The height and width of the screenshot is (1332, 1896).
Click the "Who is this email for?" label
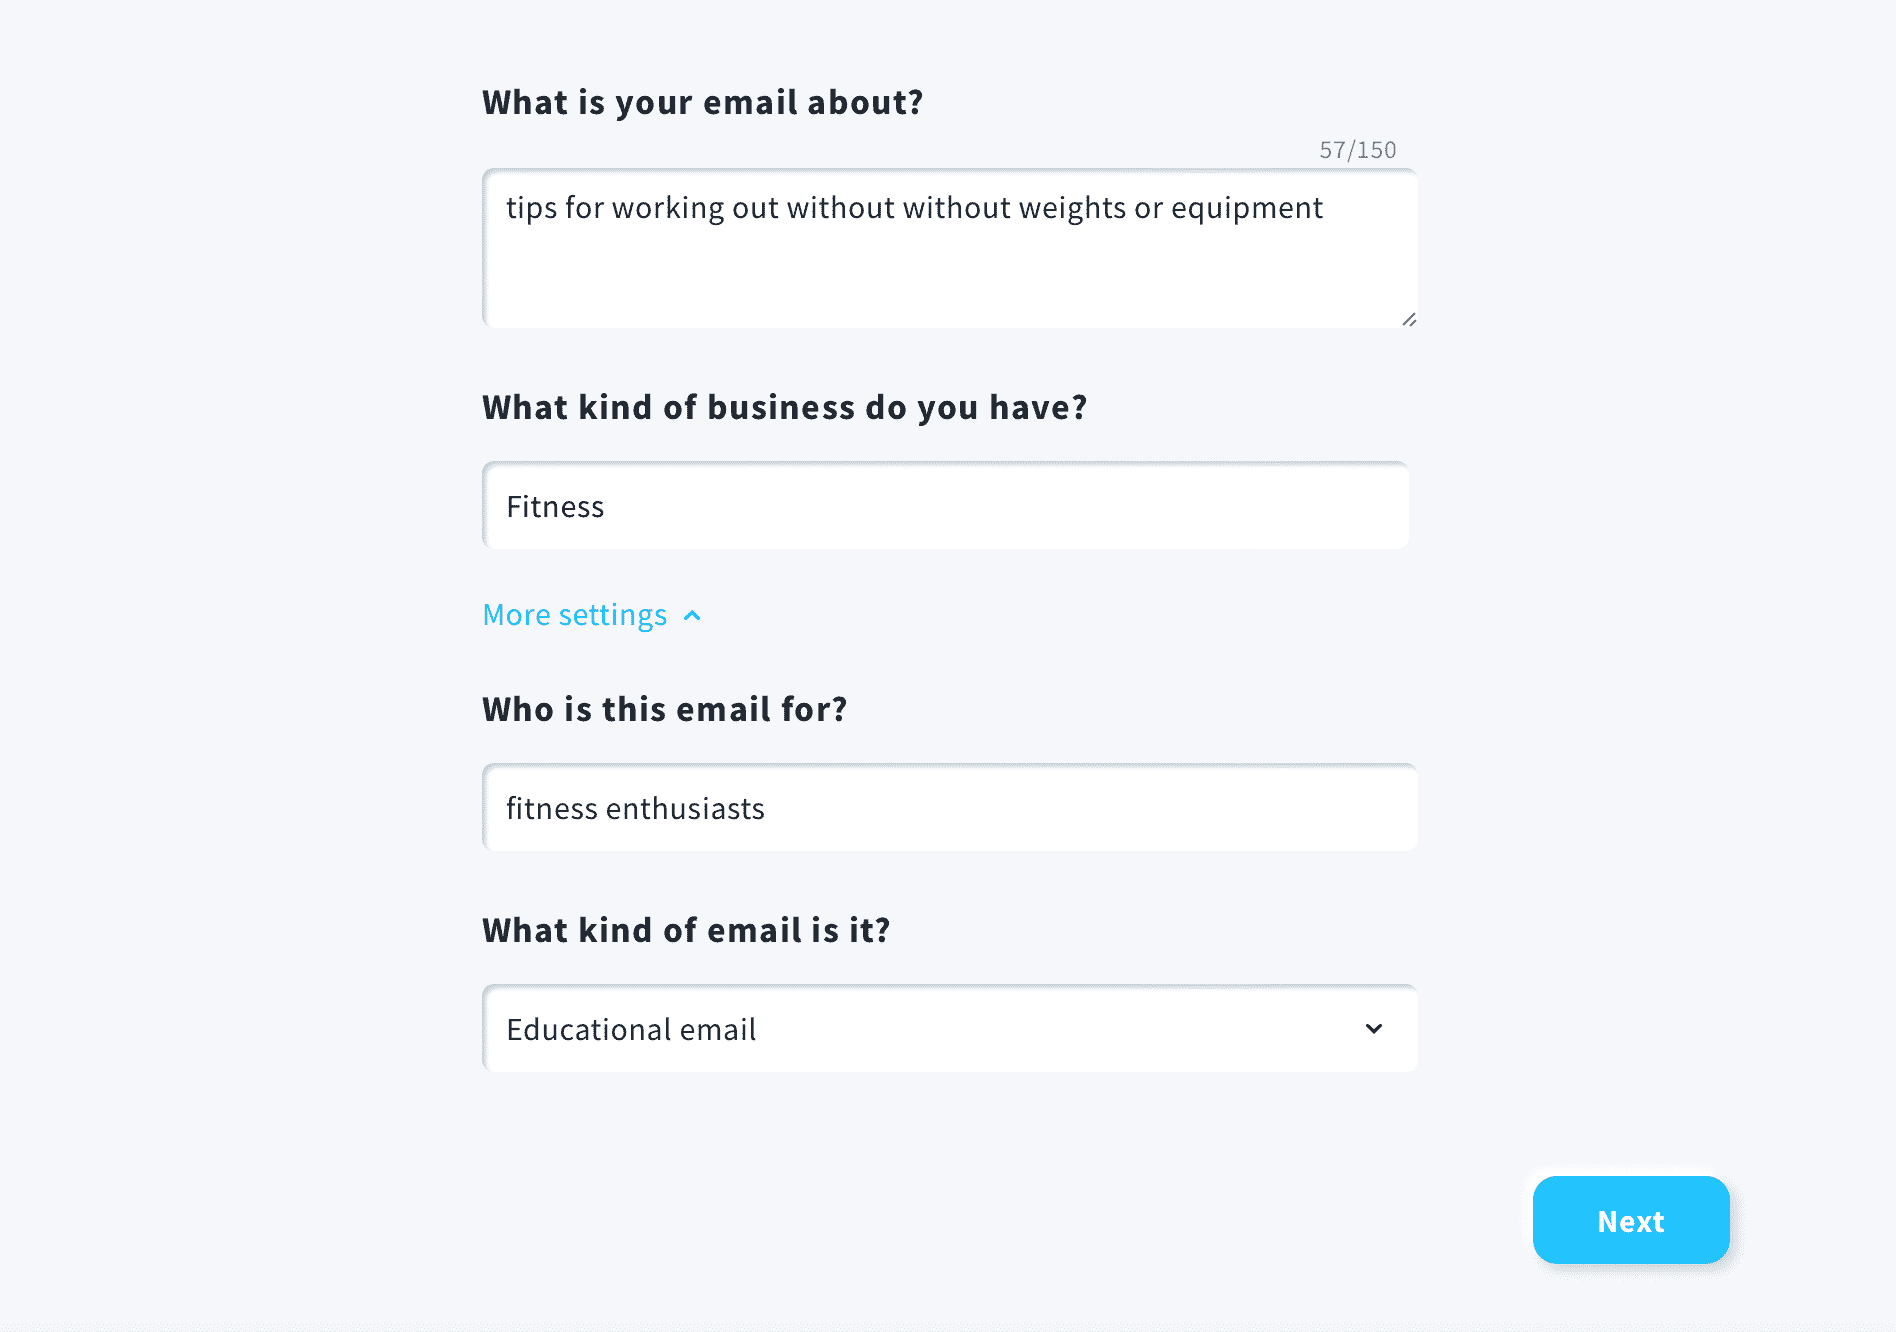[x=664, y=709]
